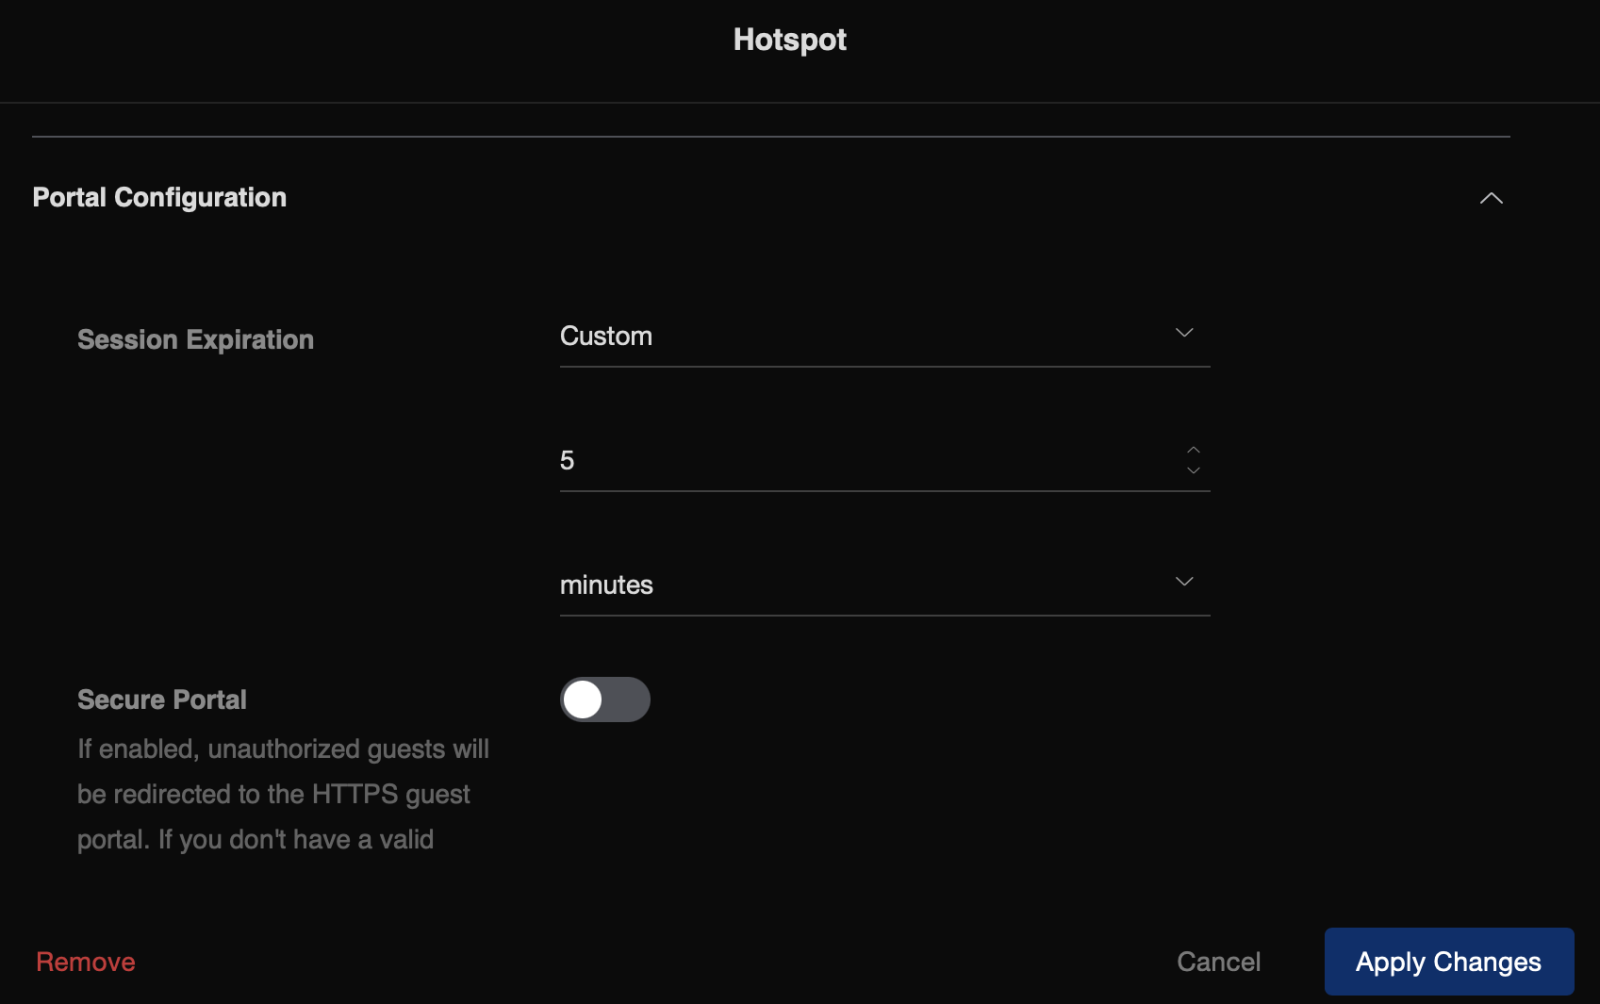Click the session duration field showing 5
Screen dimensions: 1600x1004
click(860, 460)
